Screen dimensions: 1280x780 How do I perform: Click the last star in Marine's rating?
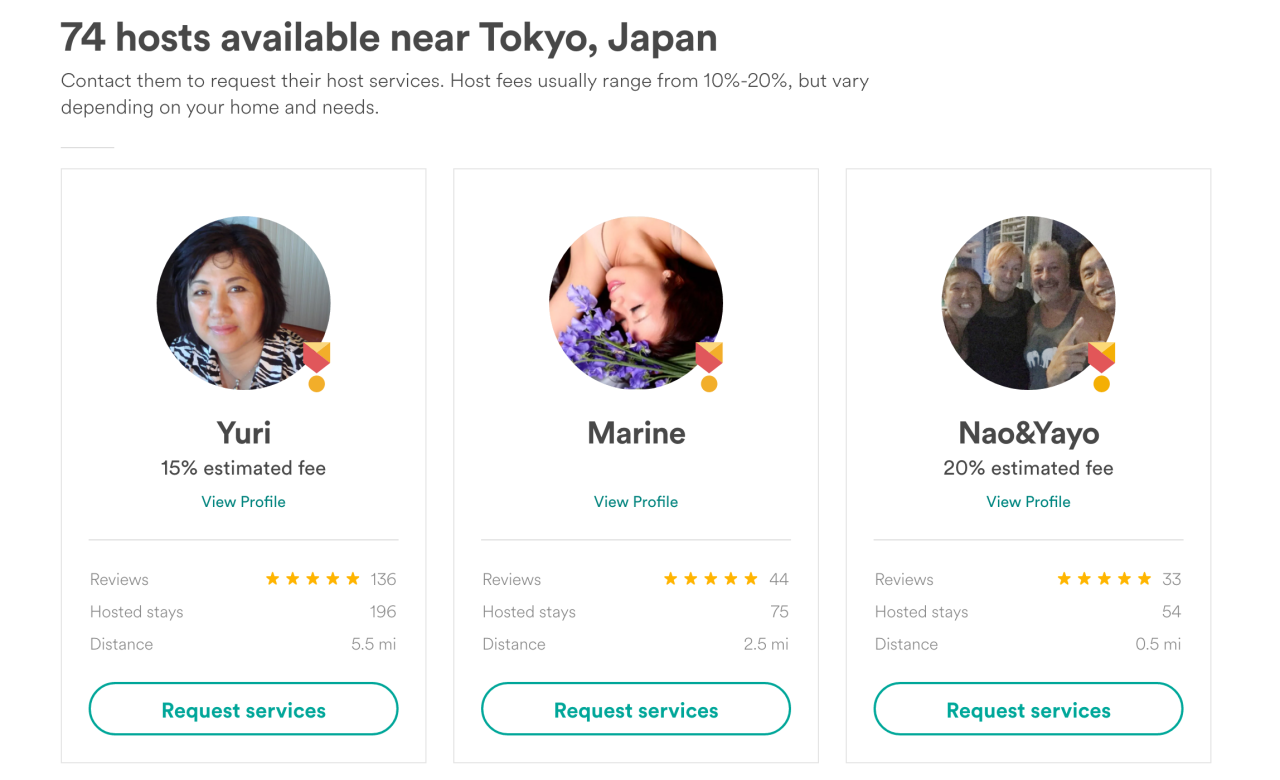pyautogui.click(x=752, y=578)
